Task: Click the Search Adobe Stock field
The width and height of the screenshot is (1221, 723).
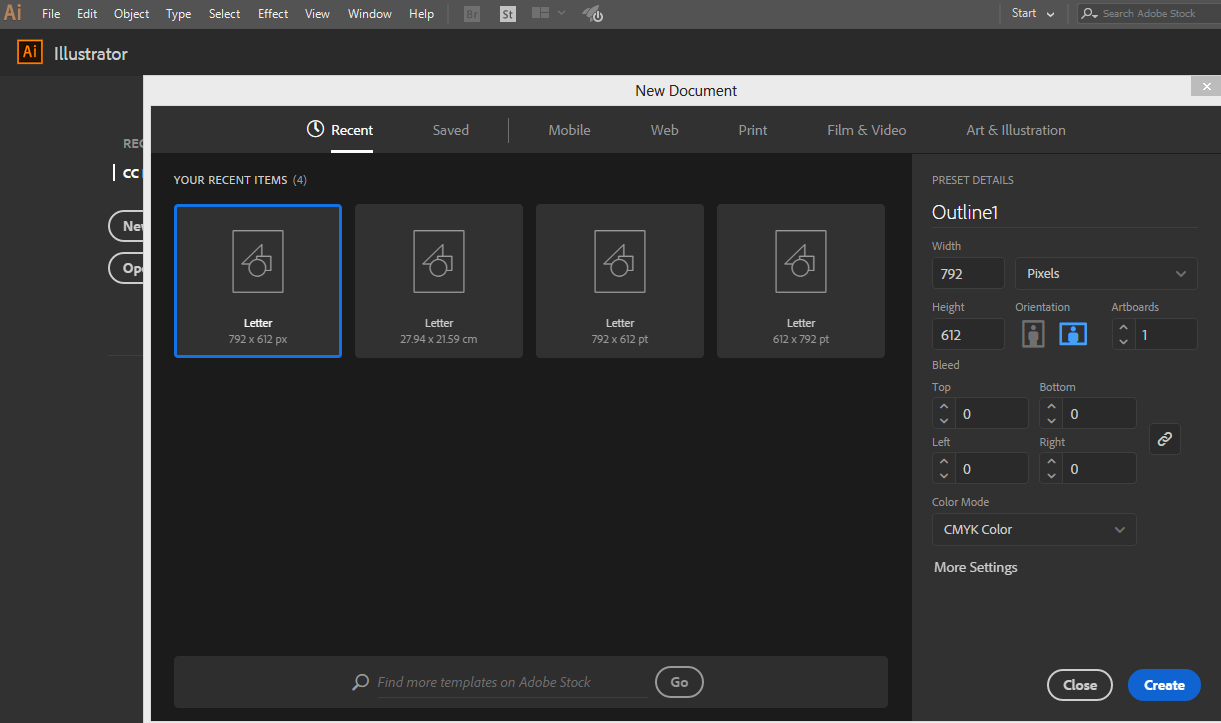Action: [x=1148, y=14]
